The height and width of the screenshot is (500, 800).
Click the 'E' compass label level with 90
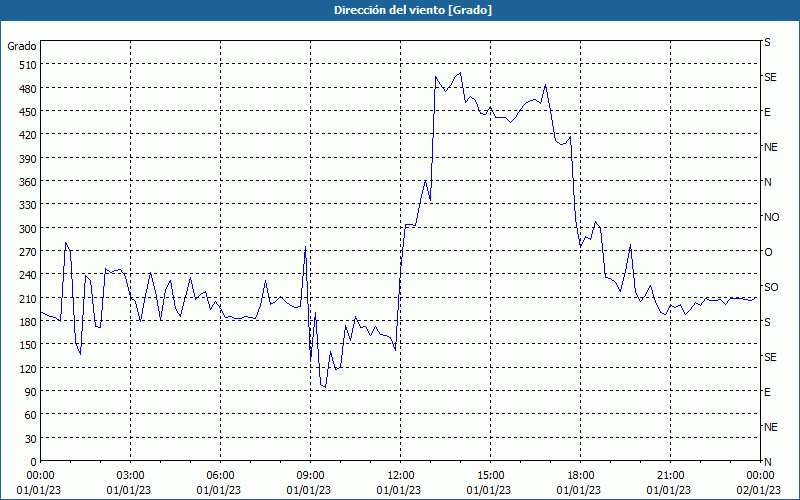coord(767,392)
